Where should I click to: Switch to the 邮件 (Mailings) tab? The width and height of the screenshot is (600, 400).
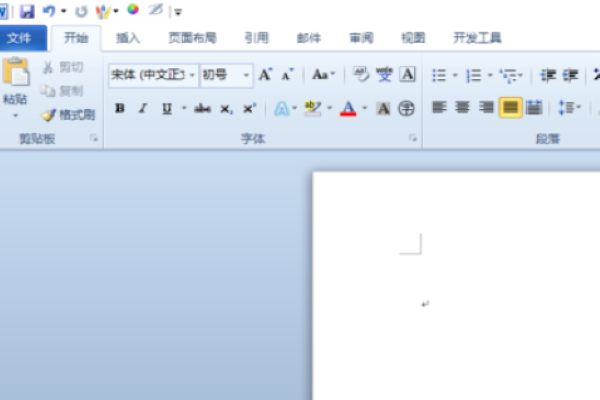(x=309, y=38)
